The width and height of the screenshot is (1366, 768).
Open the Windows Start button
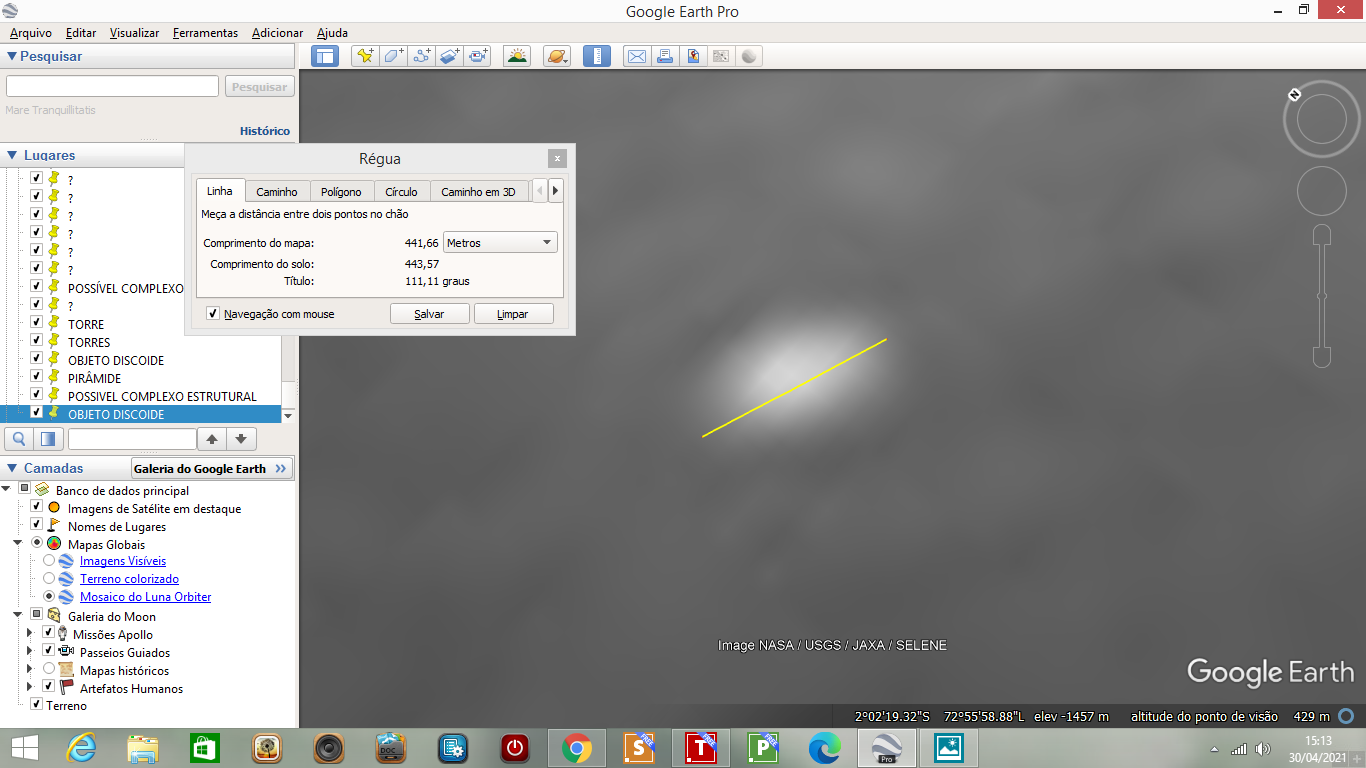(24, 747)
